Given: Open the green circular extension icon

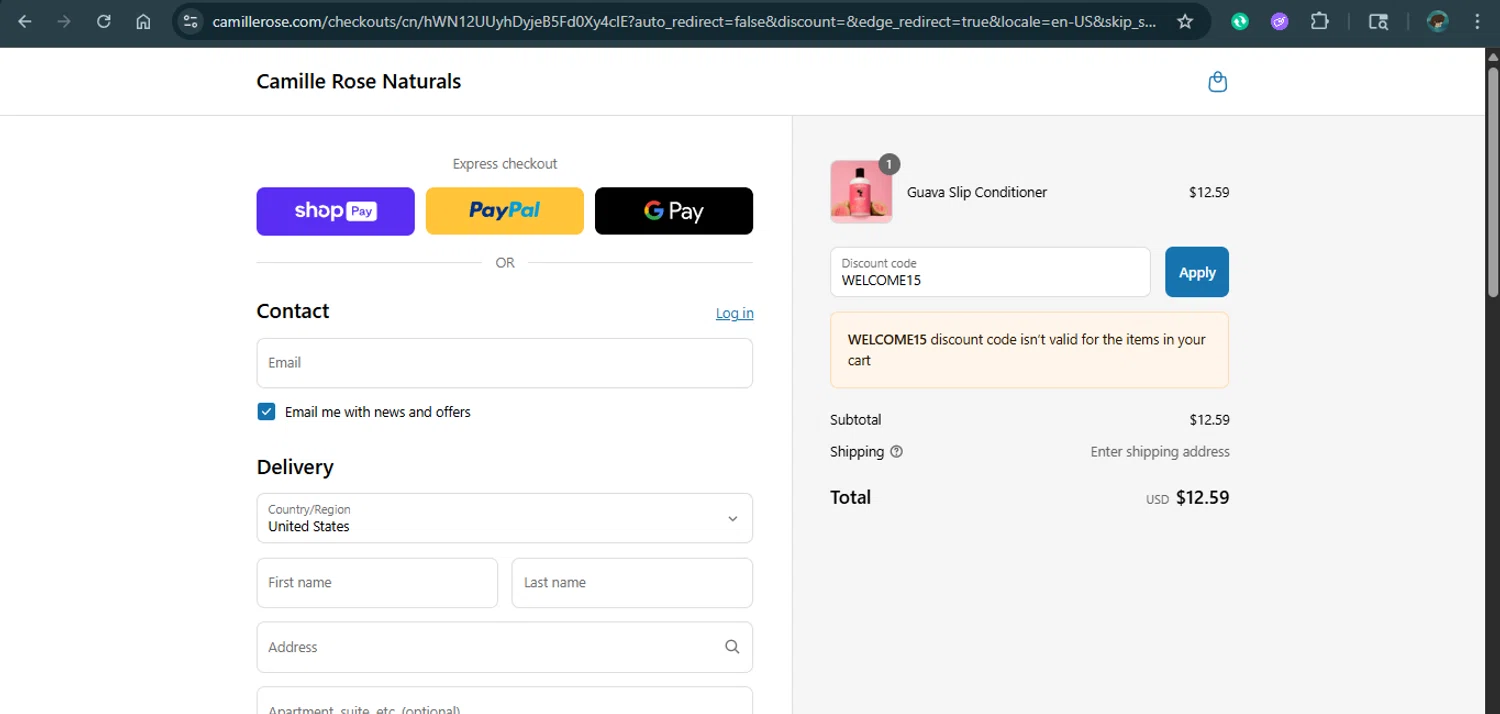Looking at the screenshot, I should pos(1240,21).
